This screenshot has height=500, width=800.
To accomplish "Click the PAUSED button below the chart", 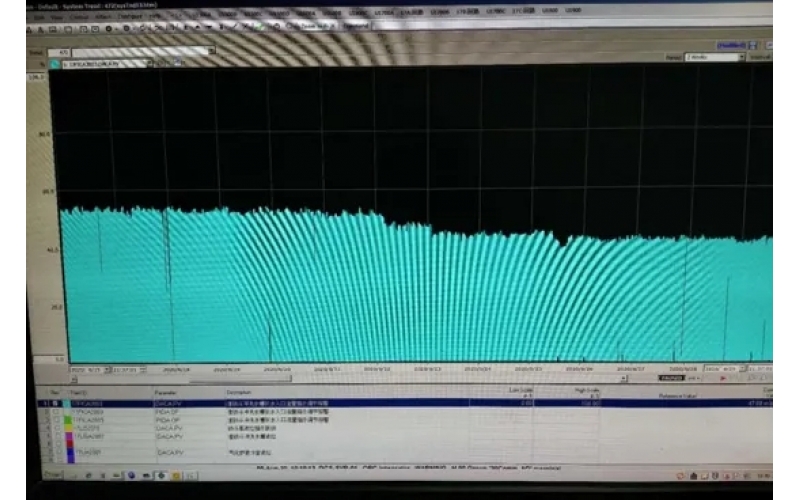I will 670,378.
